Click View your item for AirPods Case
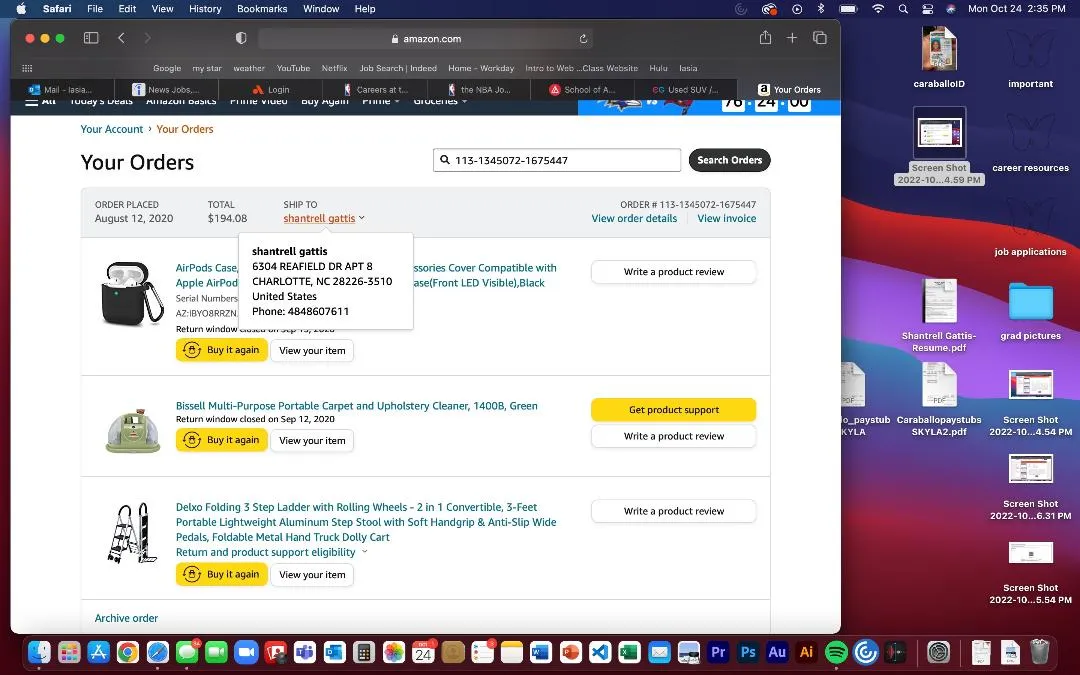This screenshot has height=675, width=1080. point(312,351)
